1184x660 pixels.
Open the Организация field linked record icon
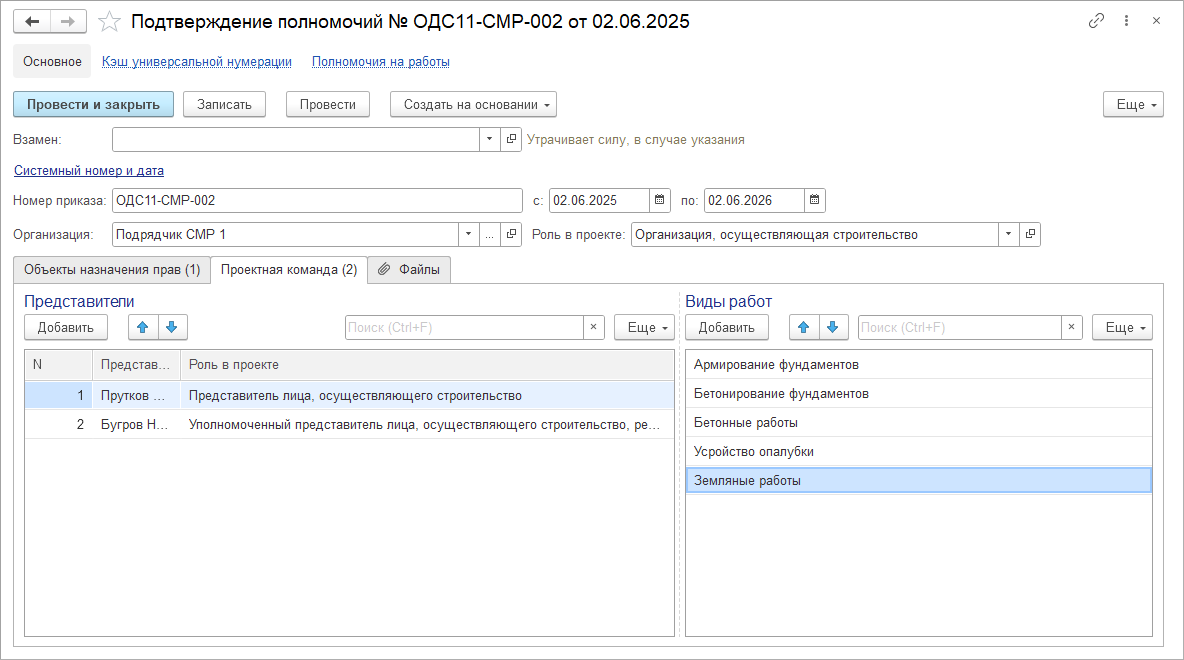[511, 234]
